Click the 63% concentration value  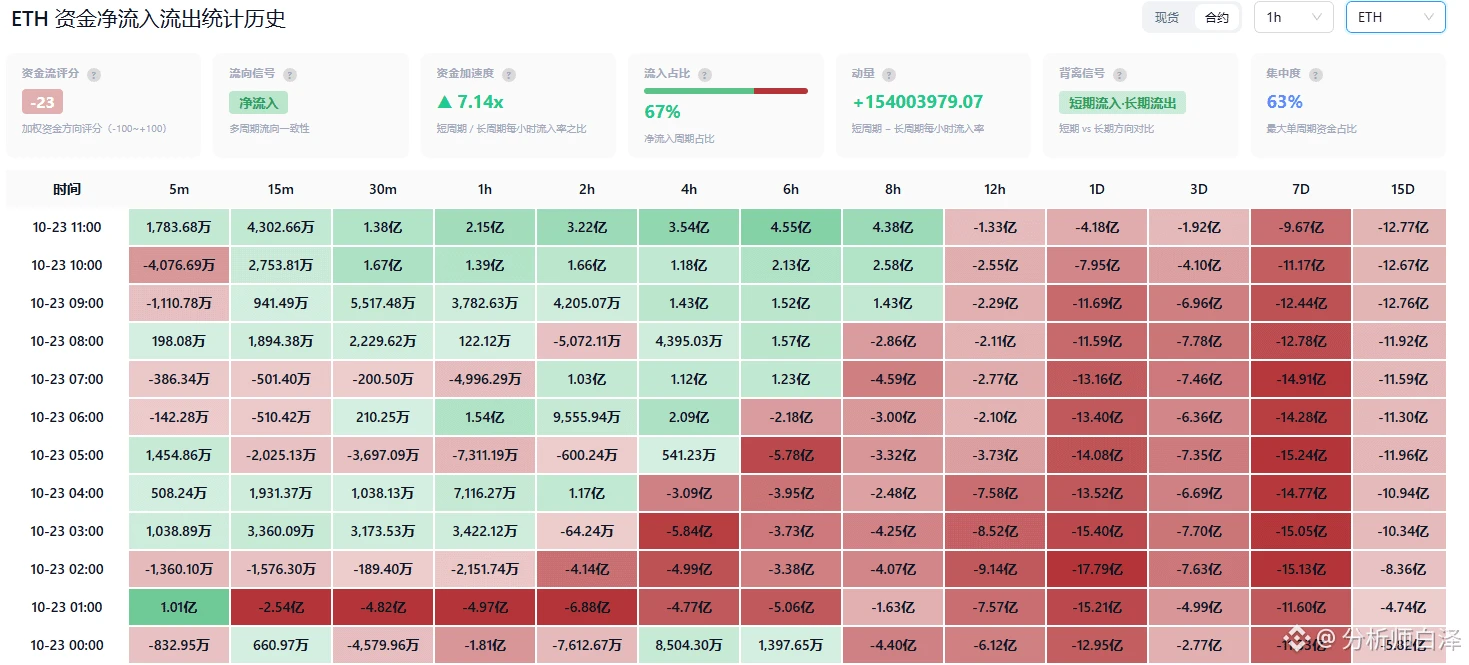tap(1284, 102)
